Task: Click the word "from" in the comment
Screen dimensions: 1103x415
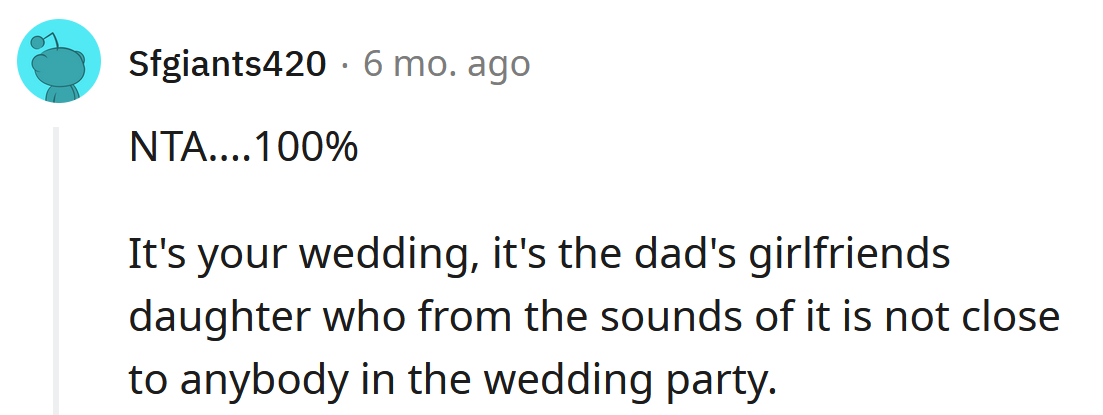Action: point(447,317)
